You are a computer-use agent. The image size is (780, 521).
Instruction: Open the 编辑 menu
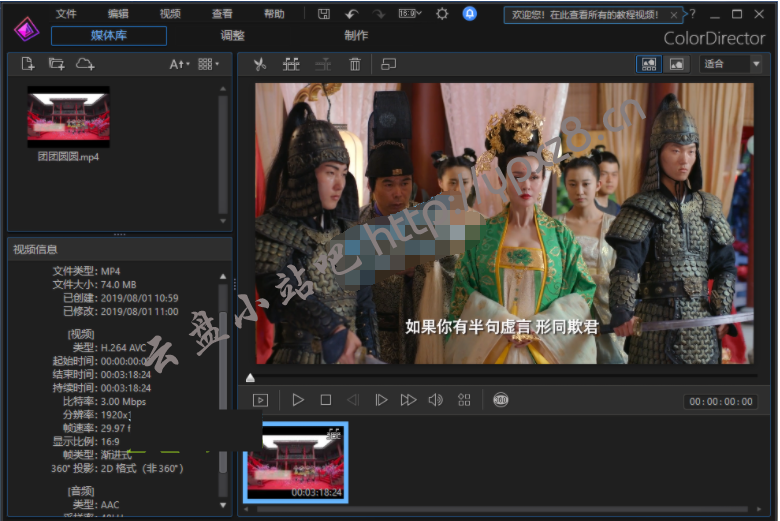[118, 14]
